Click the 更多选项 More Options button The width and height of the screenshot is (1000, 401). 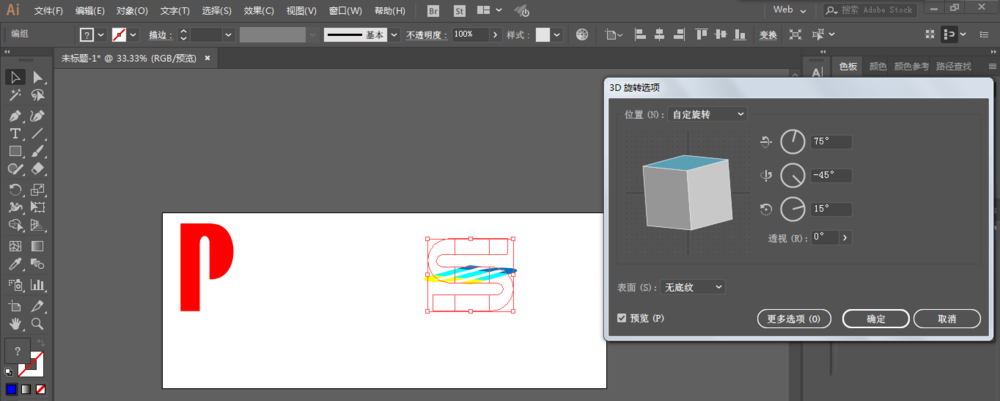click(794, 319)
